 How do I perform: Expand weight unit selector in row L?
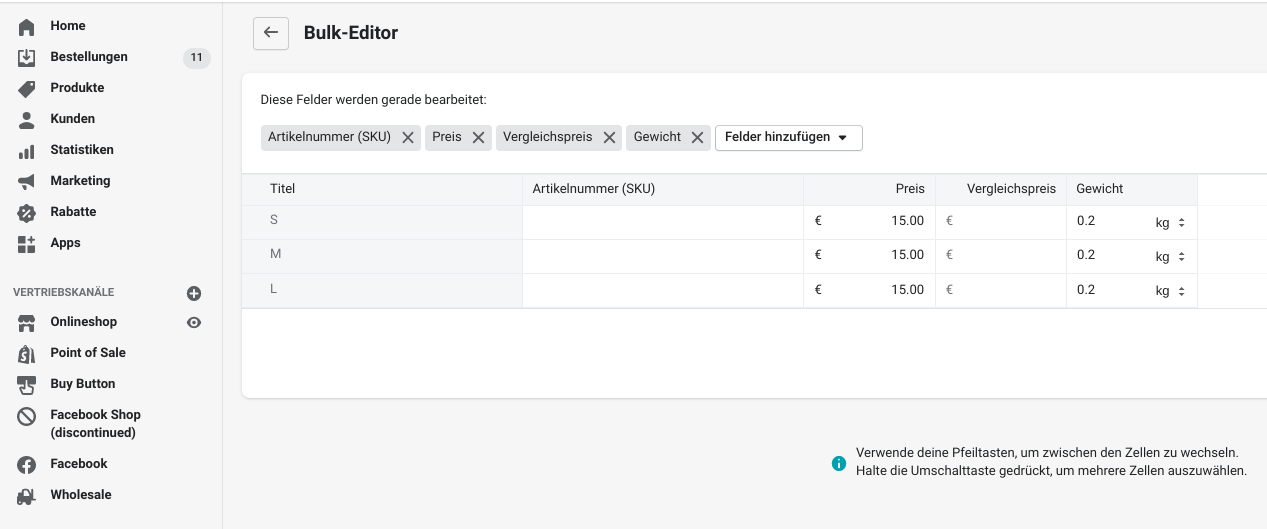coord(1169,291)
